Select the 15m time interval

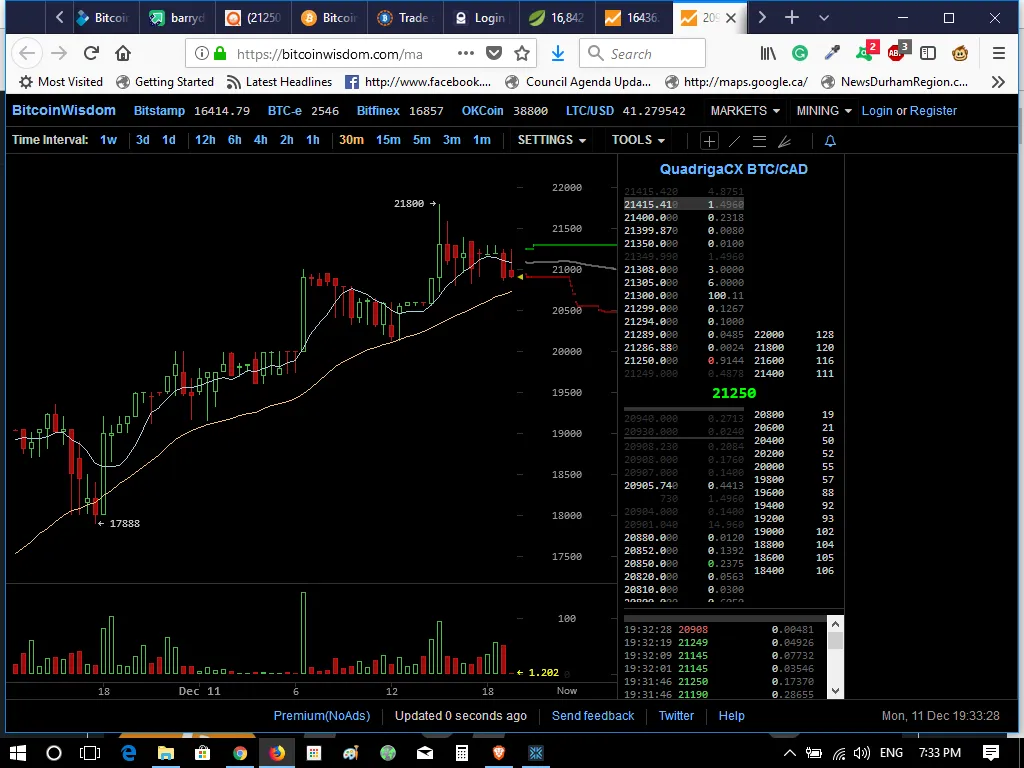388,140
